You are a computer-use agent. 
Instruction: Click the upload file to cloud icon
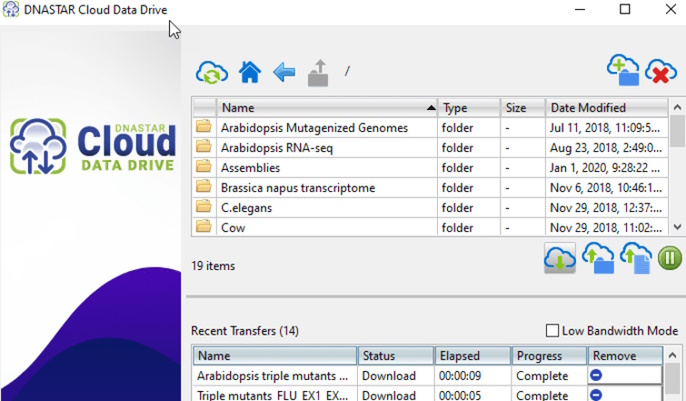pyautogui.click(x=636, y=258)
